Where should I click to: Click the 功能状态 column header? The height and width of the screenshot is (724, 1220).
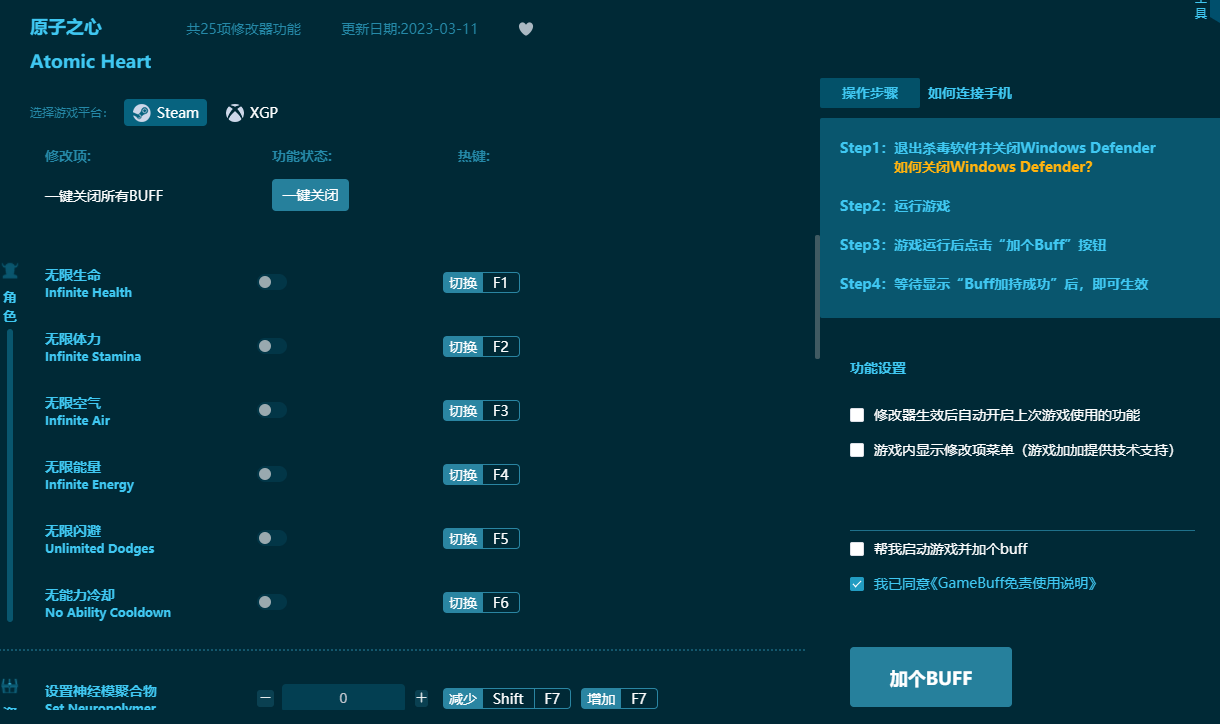302,157
